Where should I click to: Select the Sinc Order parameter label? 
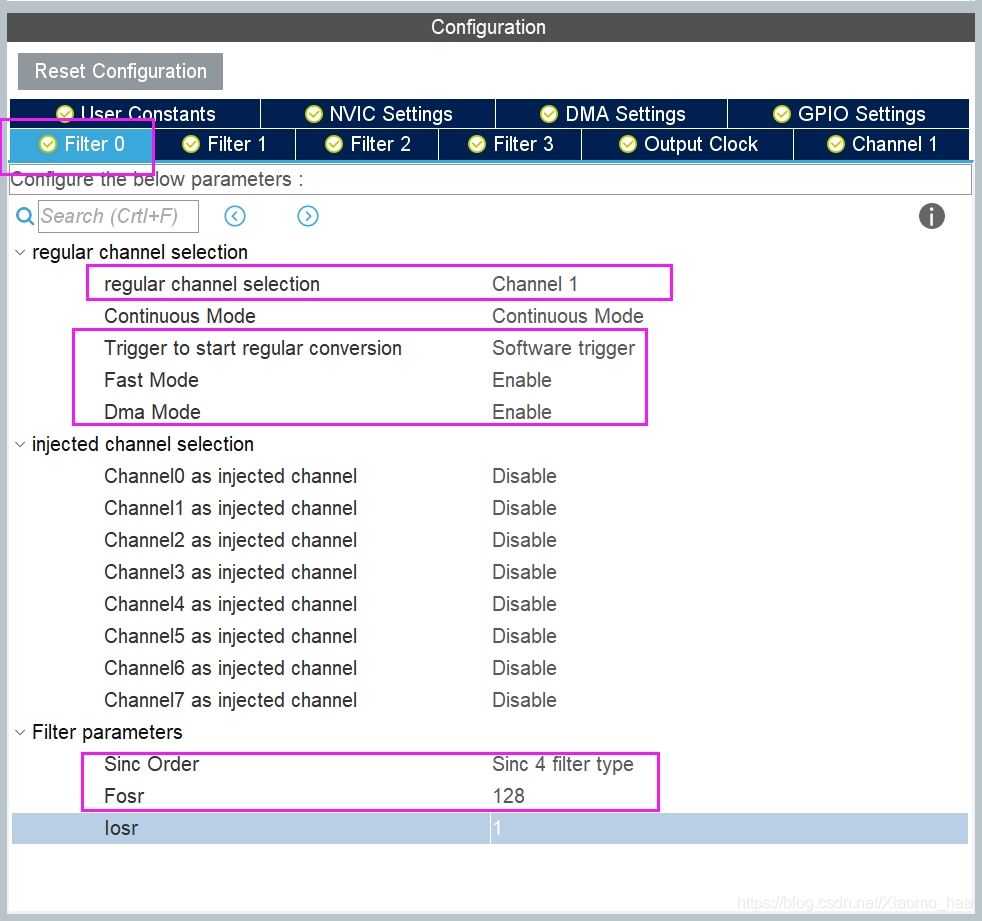pos(152,764)
